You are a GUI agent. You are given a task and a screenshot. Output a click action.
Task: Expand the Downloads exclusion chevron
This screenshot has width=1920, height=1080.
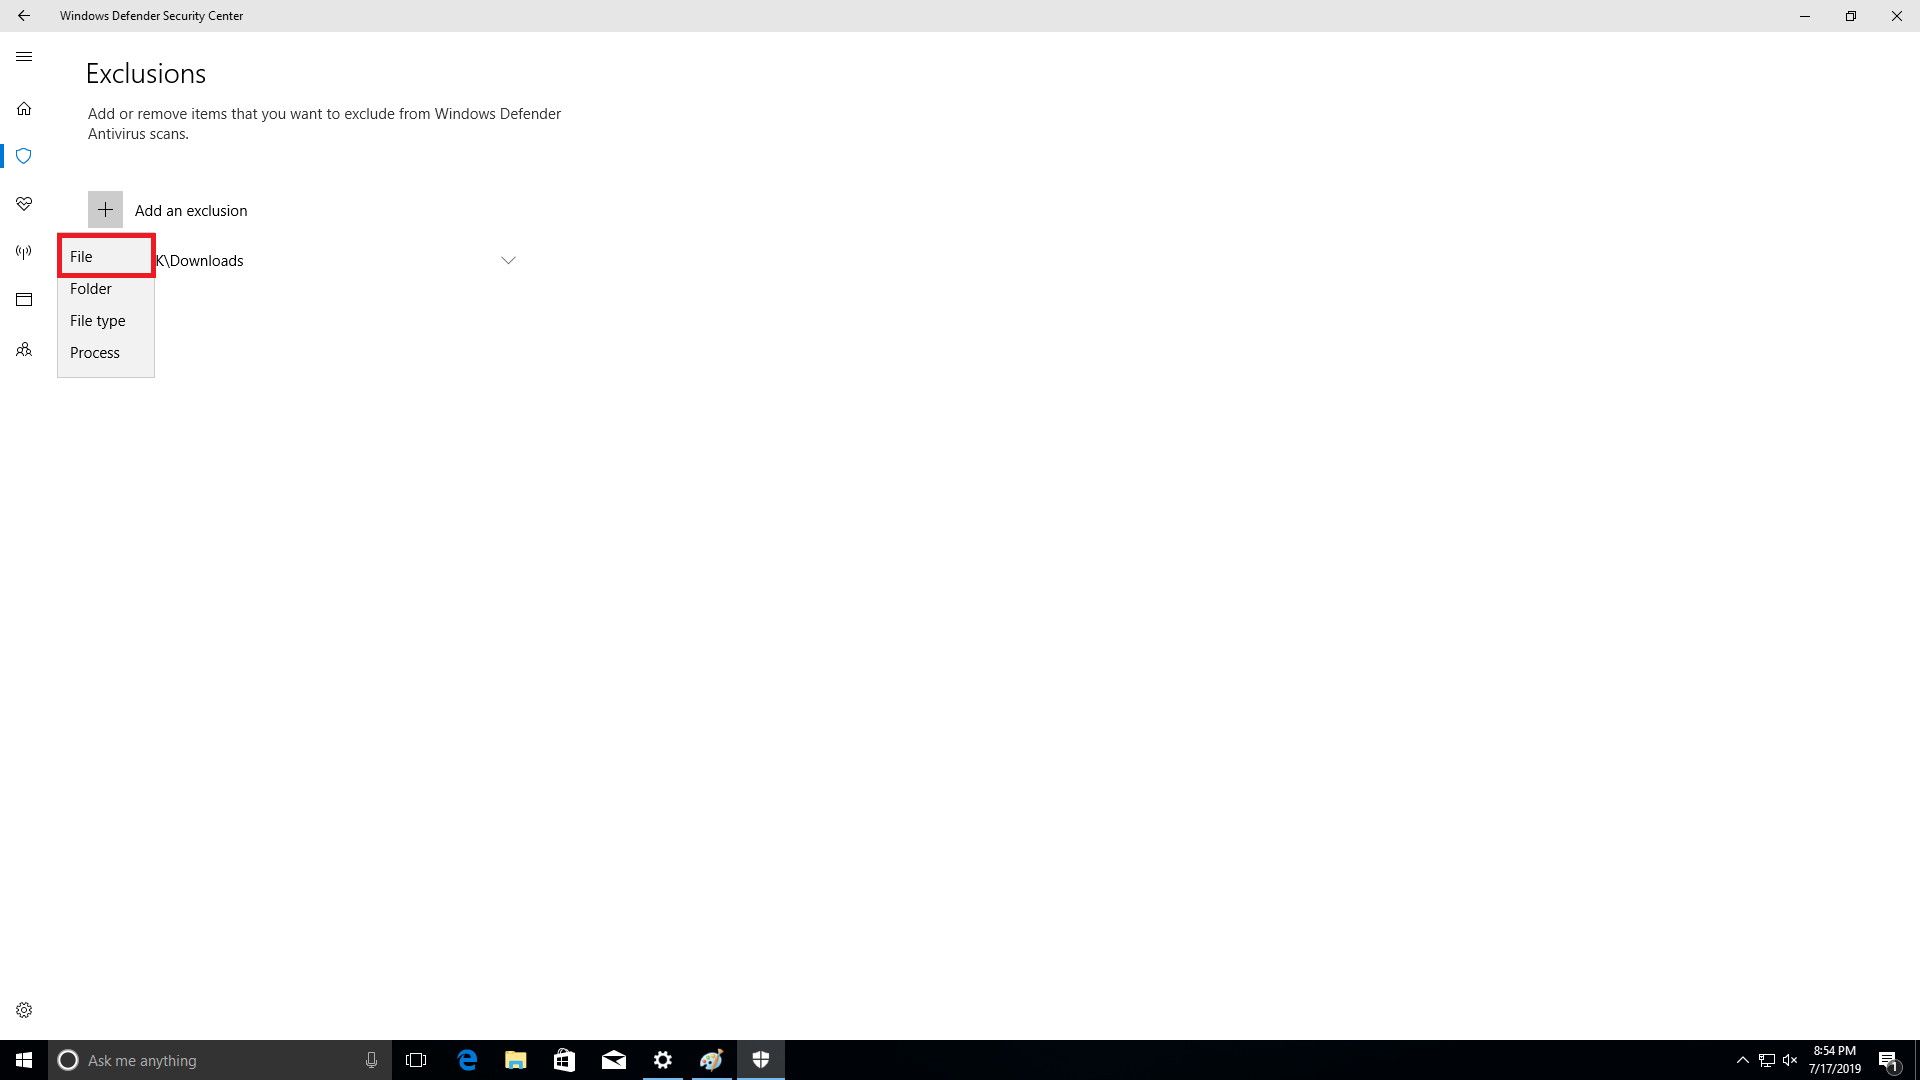[508, 261]
